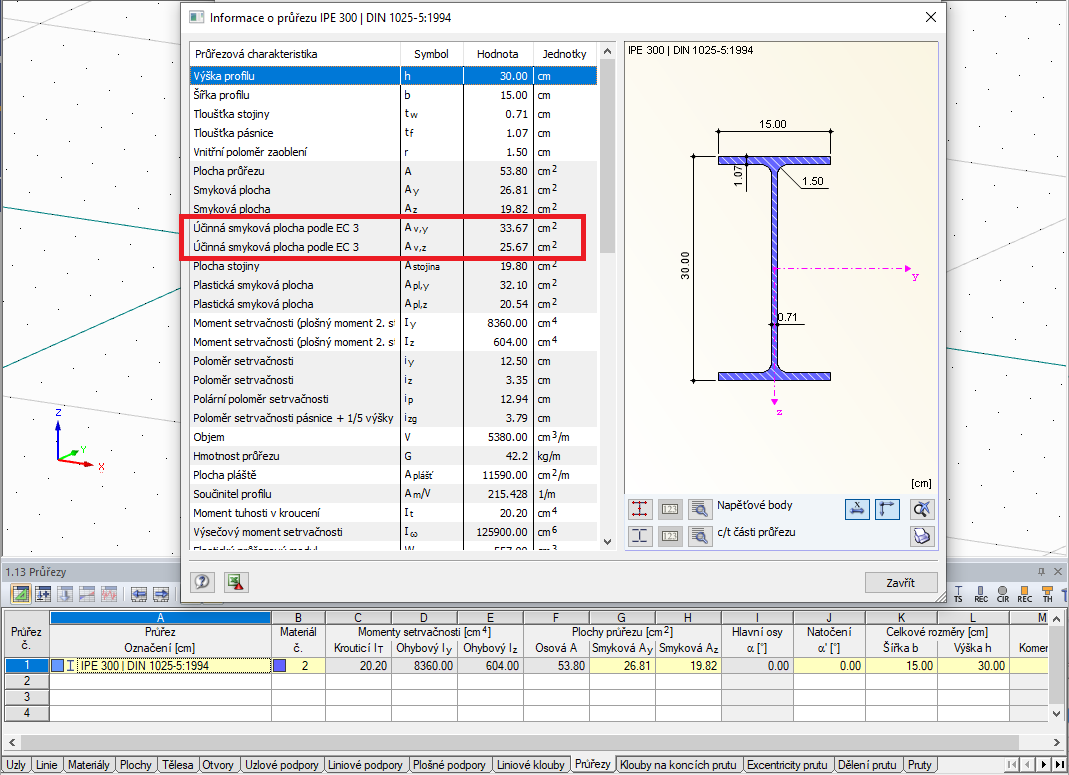Click first table toolbar icon in Průřezy

click(20, 594)
